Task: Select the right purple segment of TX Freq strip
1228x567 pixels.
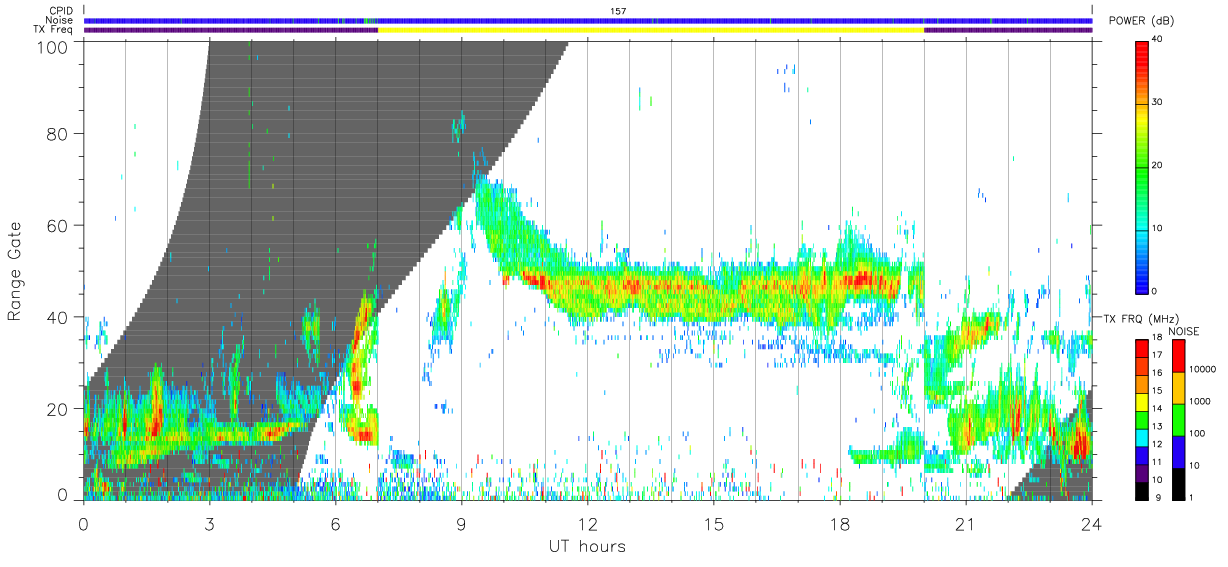Action: point(1008,30)
